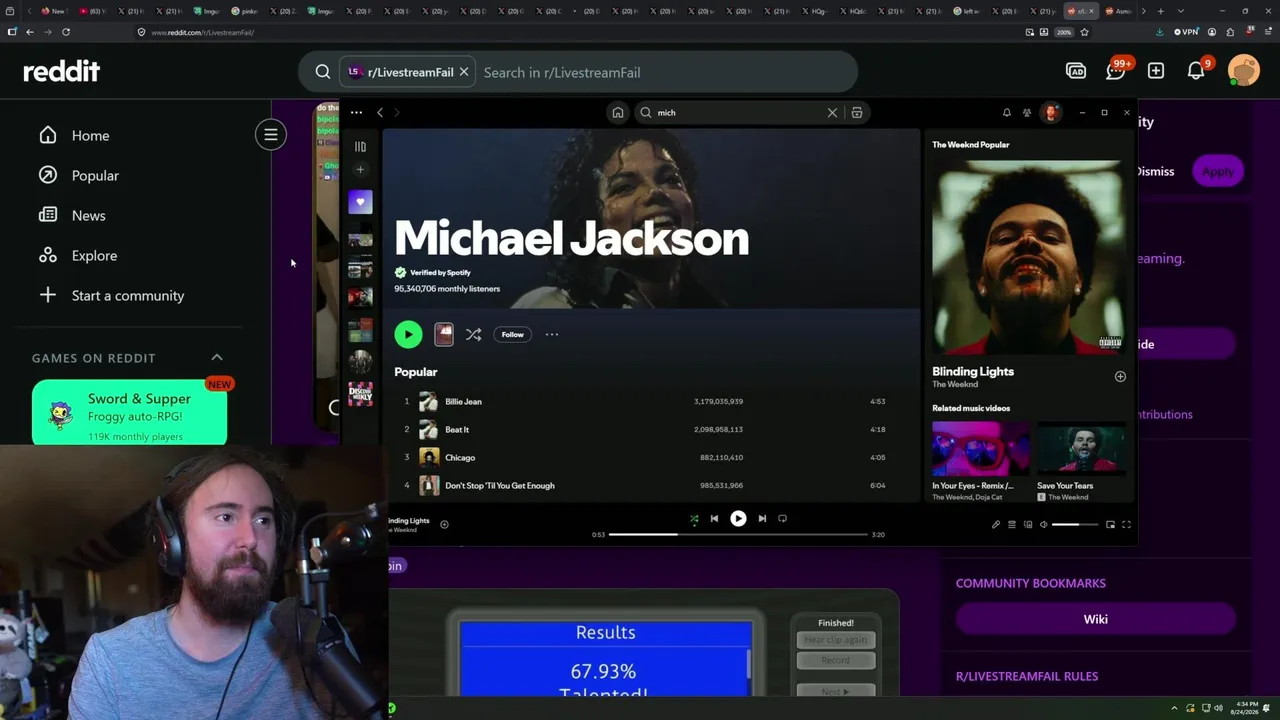The image size is (1280, 720).
Task: Seek within the song progress bar
Action: (738, 534)
